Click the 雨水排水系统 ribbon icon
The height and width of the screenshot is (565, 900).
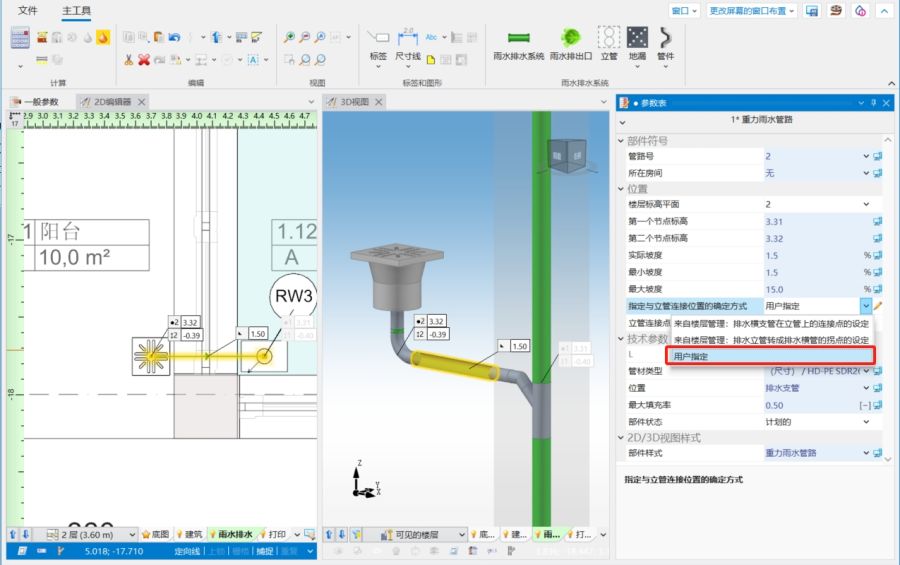click(x=518, y=40)
